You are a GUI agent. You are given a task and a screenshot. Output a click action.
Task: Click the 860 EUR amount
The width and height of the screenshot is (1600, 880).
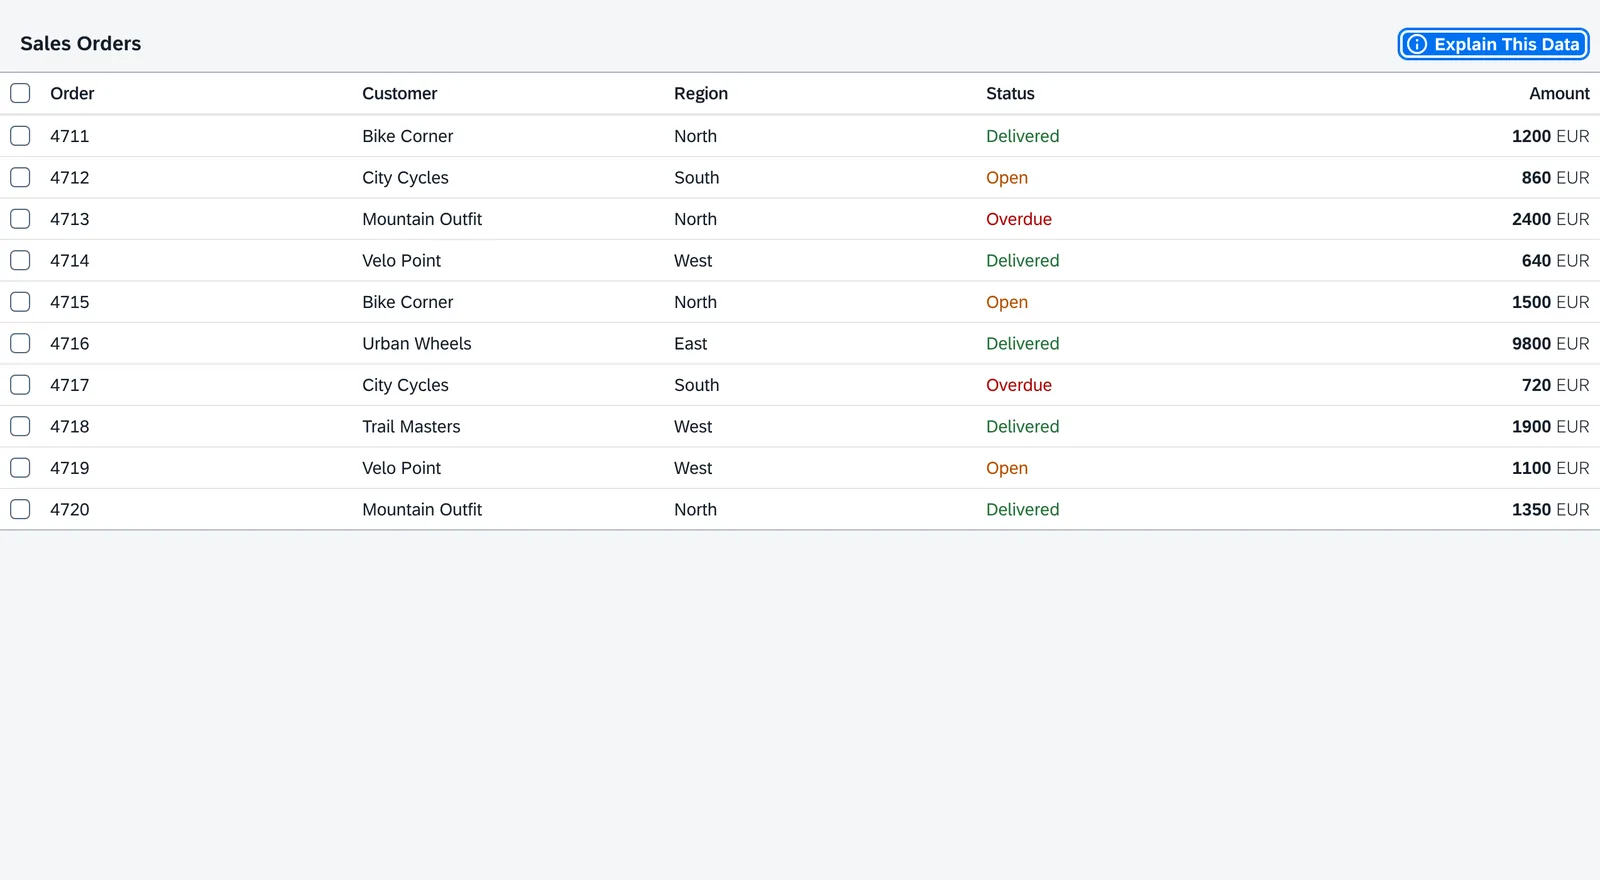point(1555,177)
